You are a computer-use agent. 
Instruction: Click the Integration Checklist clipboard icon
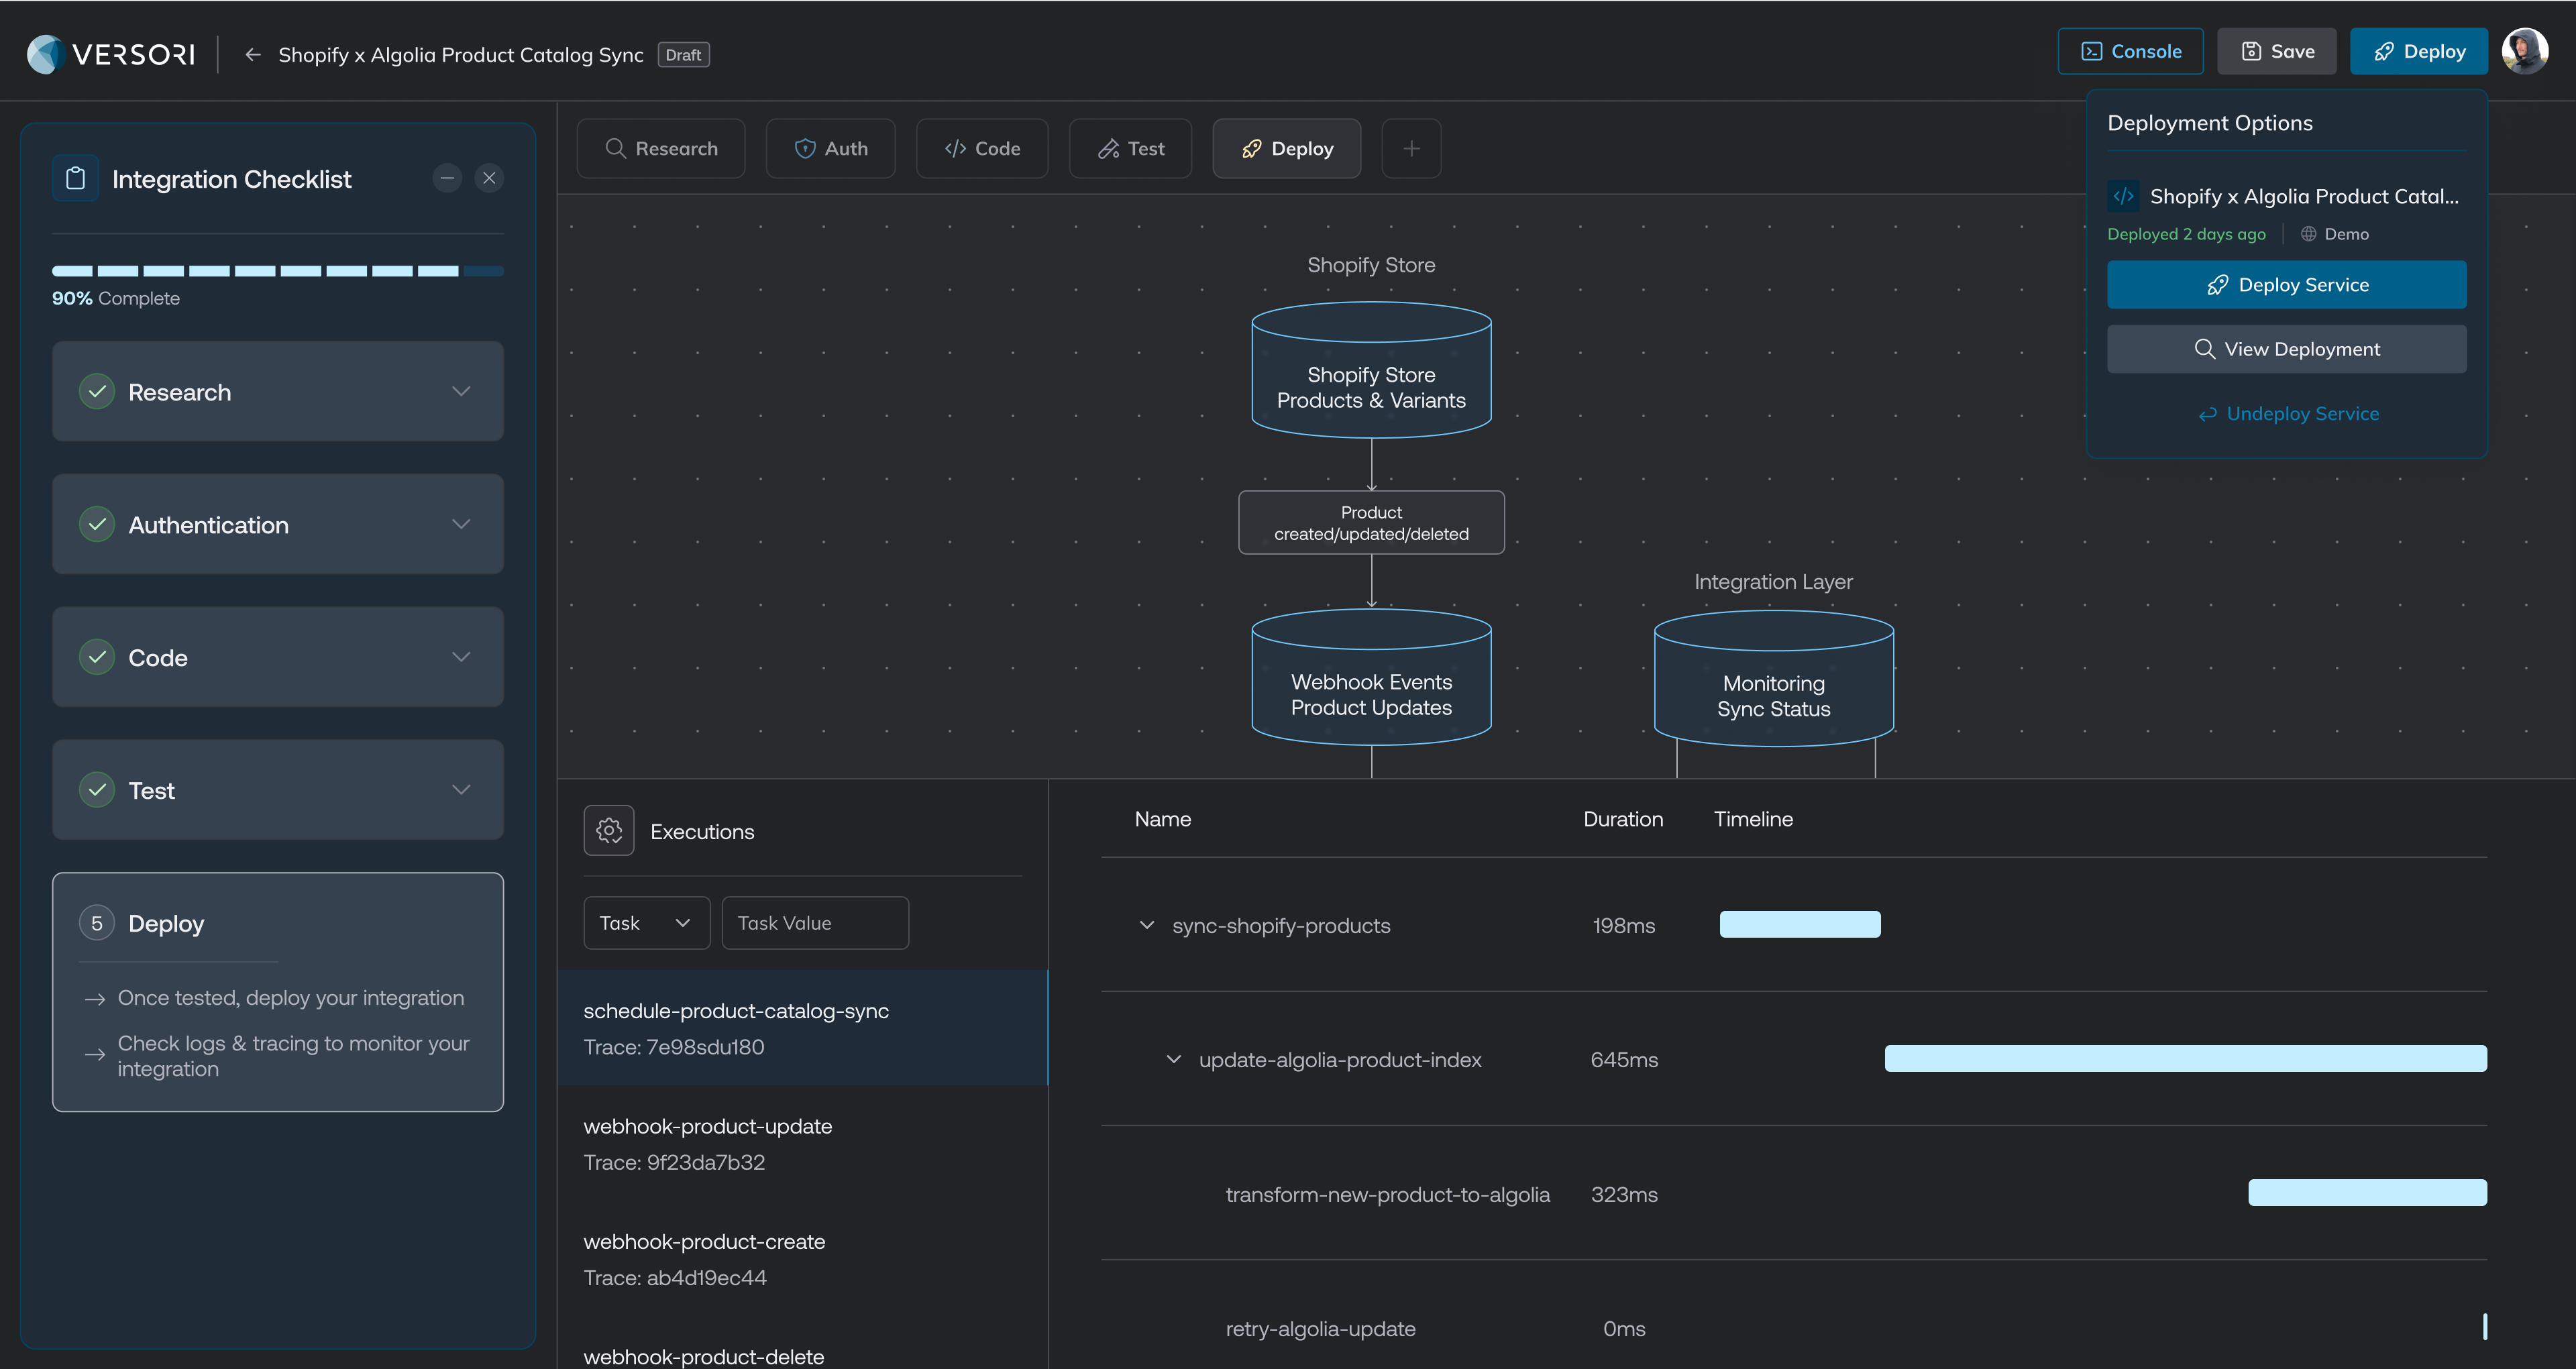(x=76, y=179)
